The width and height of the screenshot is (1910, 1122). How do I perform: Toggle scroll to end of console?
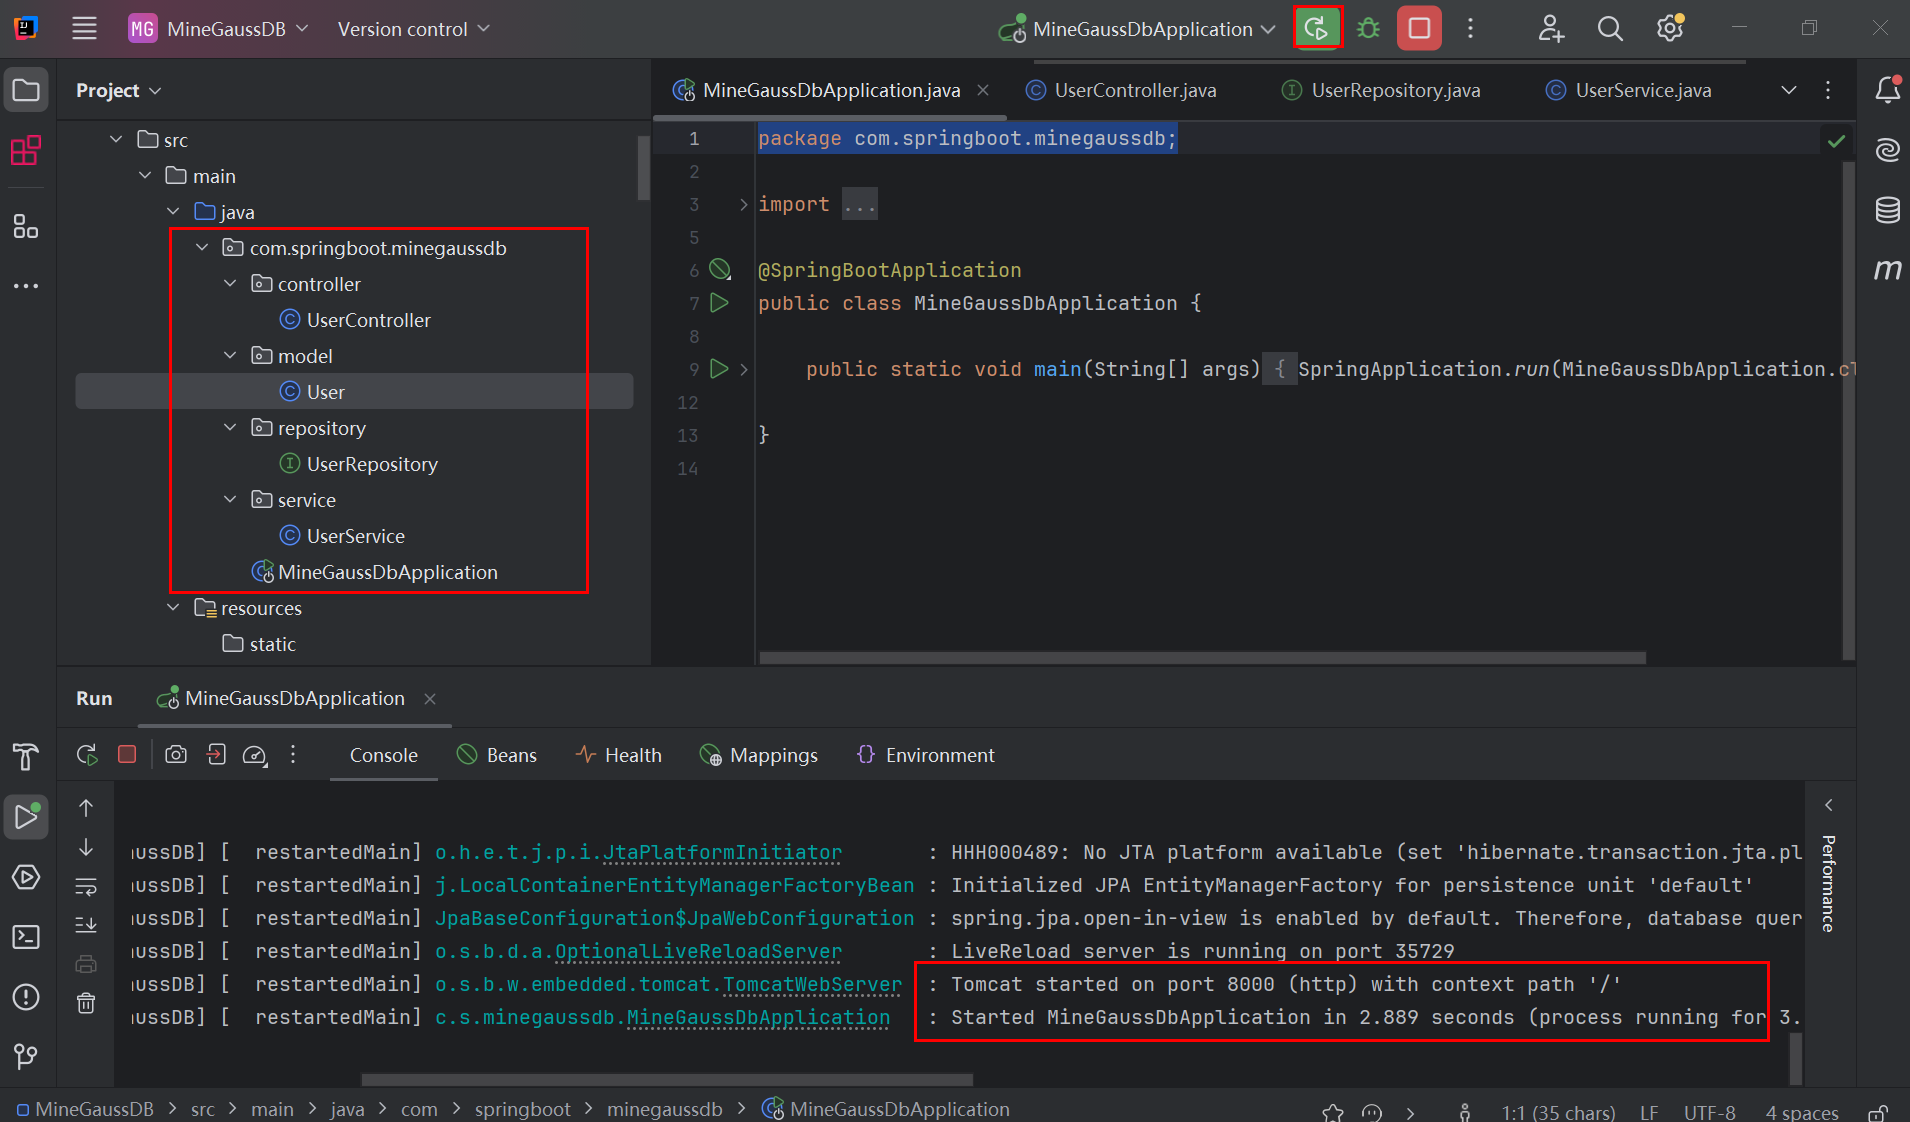point(87,925)
